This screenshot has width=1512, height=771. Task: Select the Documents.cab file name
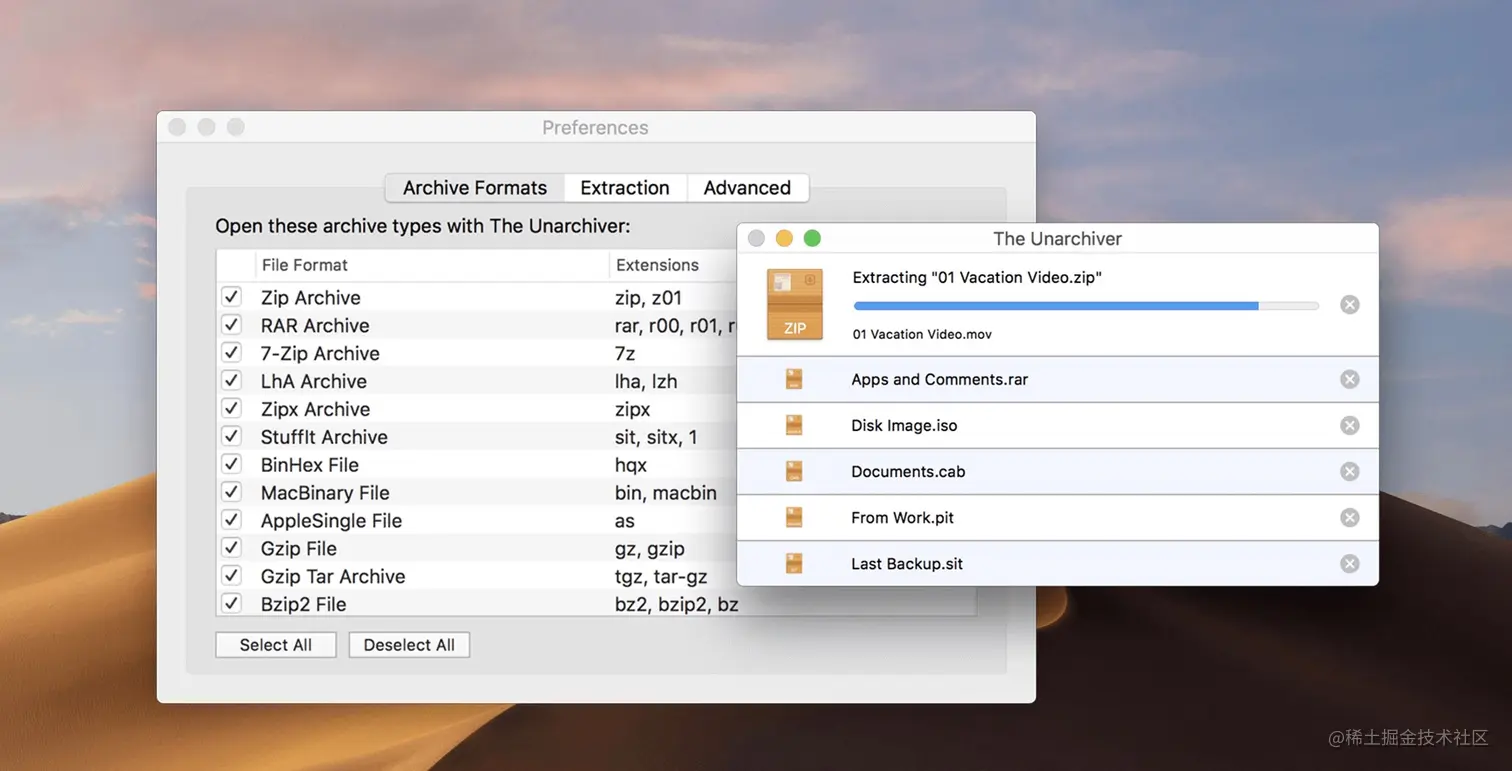(908, 471)
